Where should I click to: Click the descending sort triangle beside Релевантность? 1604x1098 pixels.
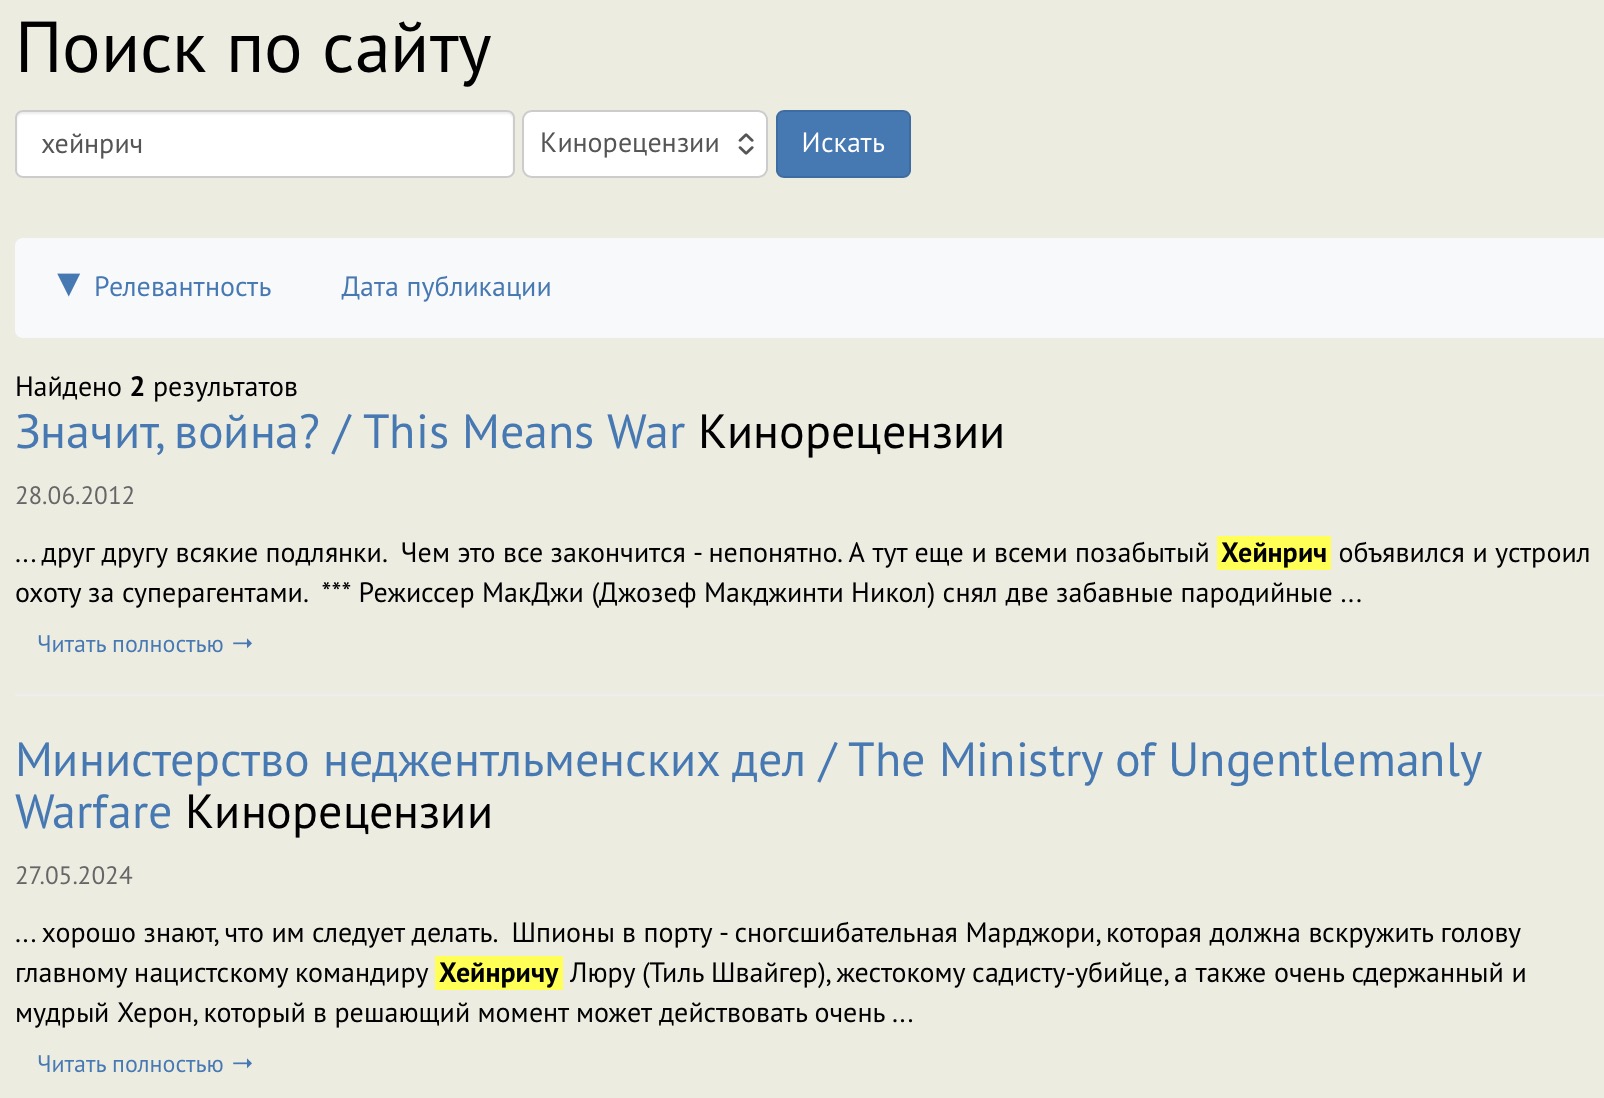[68, 286]
